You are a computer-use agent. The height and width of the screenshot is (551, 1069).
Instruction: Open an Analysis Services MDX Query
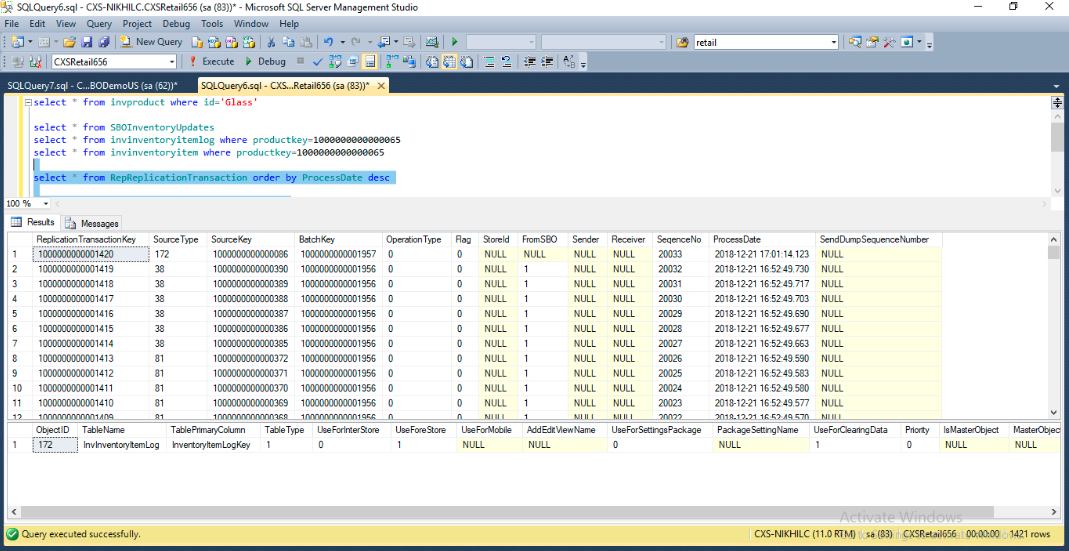point(214,42)
